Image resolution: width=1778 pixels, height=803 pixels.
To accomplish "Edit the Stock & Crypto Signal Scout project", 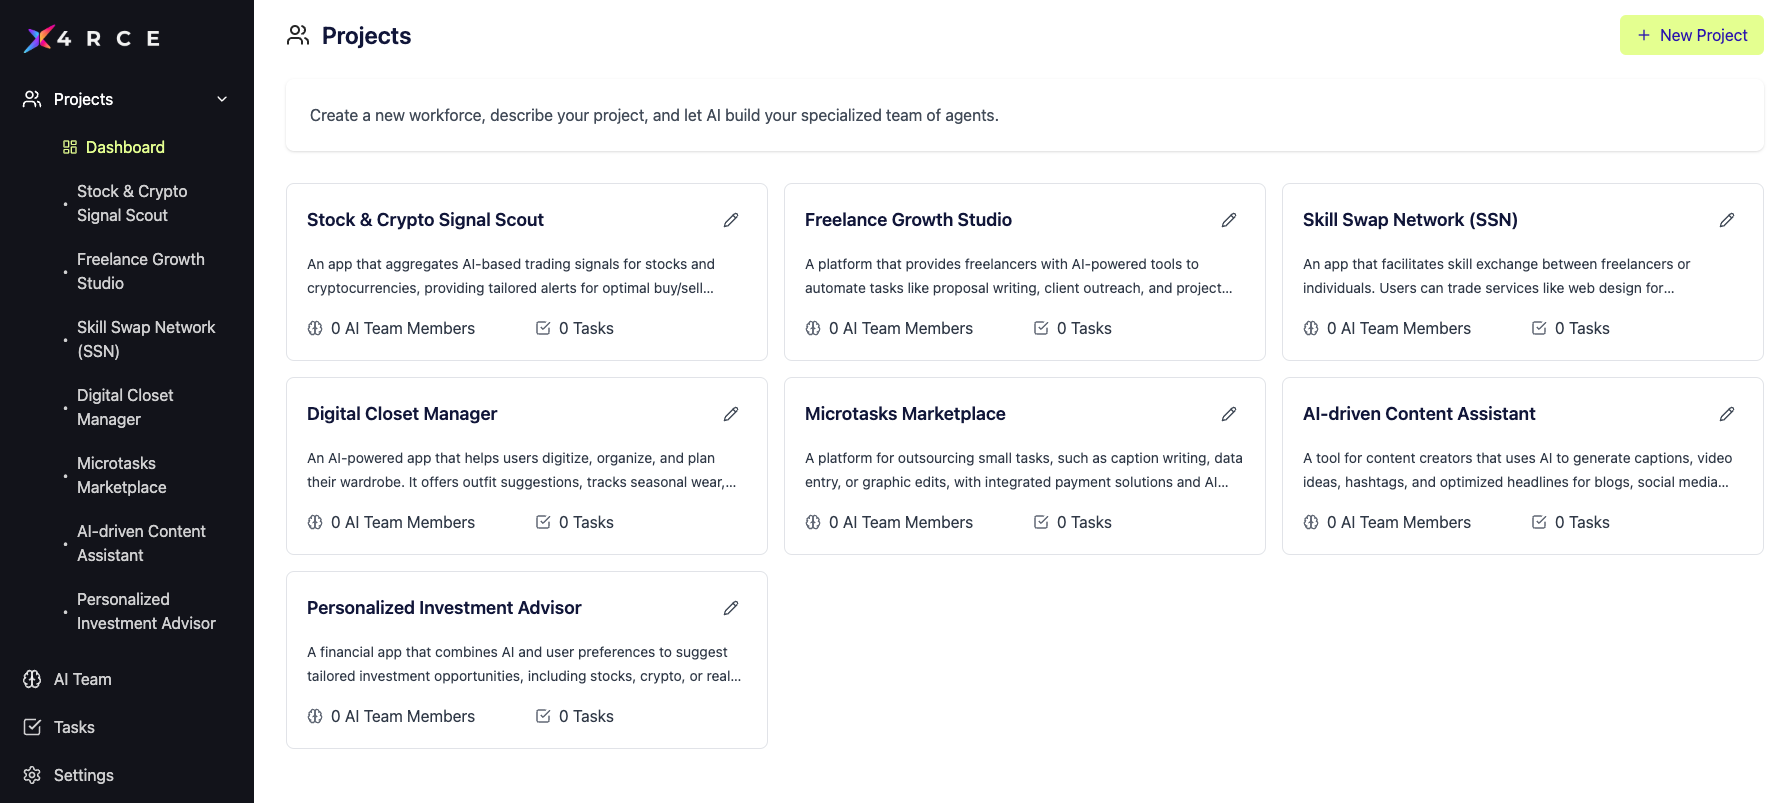I will click(x=731, y=220).
